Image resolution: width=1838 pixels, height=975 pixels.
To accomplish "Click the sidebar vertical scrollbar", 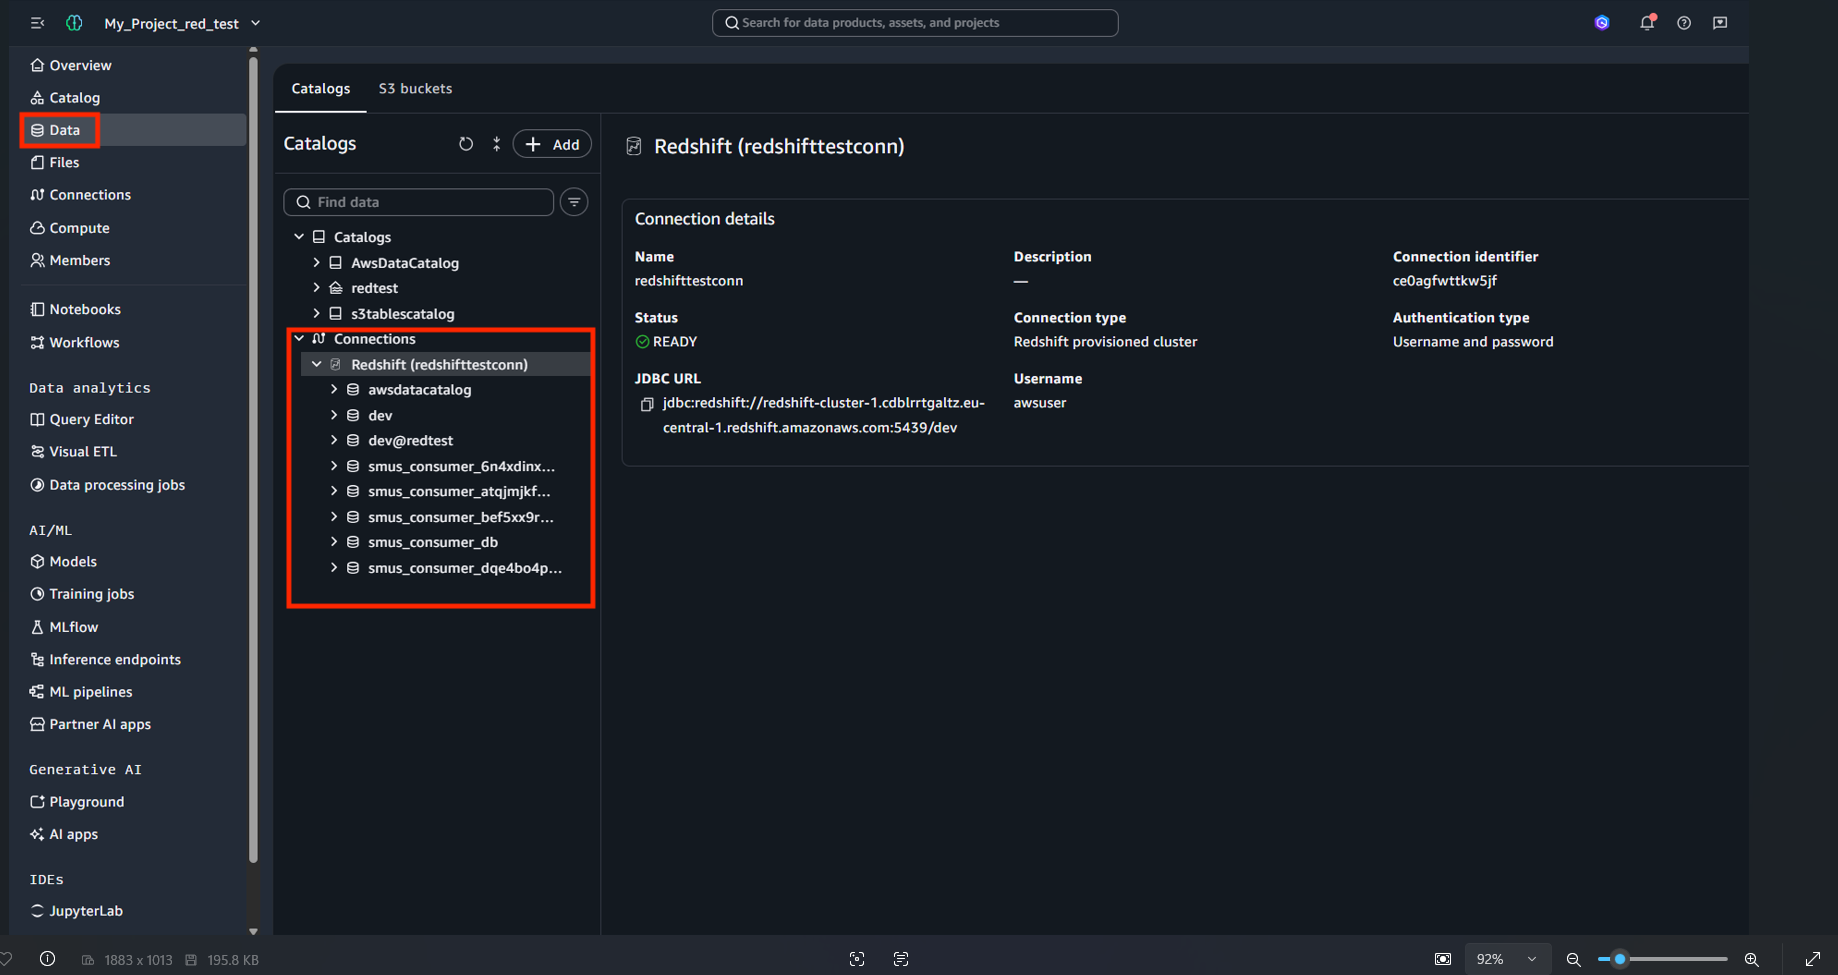I will 253,460.
